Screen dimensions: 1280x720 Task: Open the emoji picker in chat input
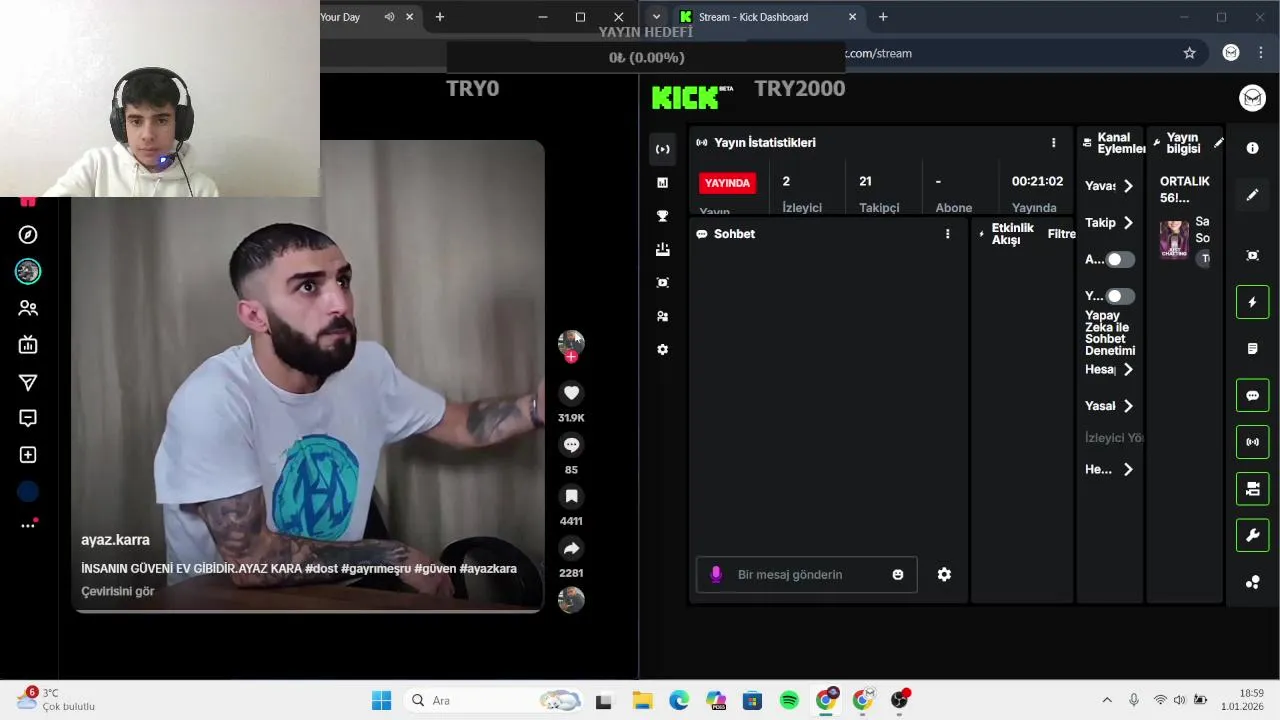898,575
